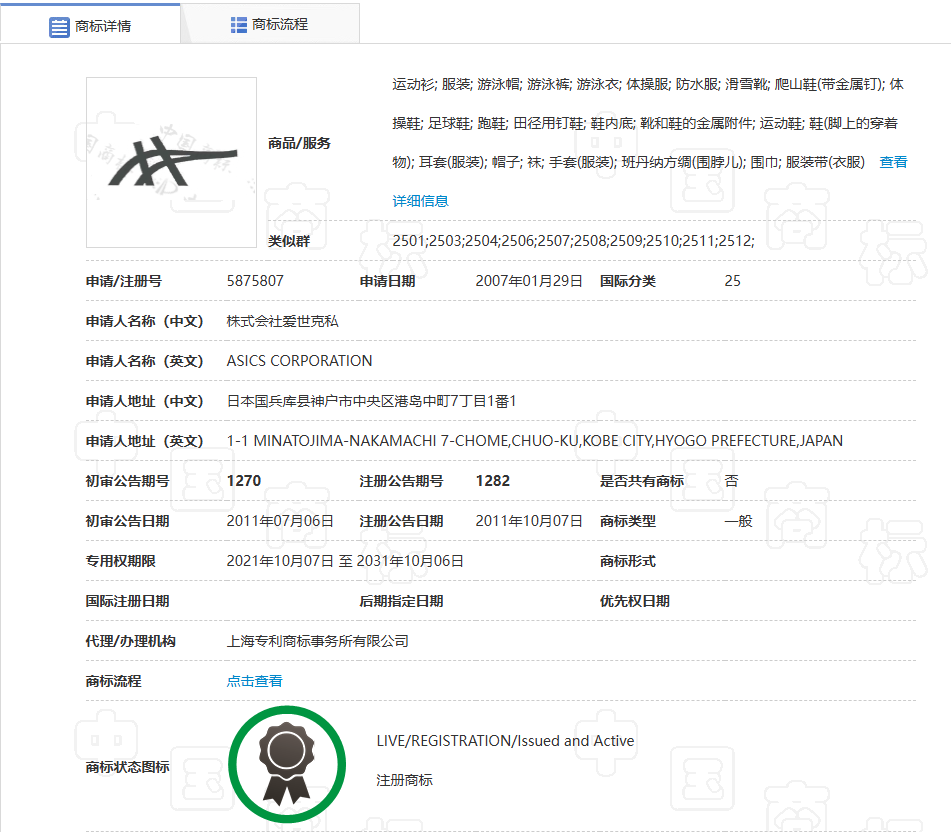
Task: Click the 商标状态图标 field label
Action: pos(127,767)
